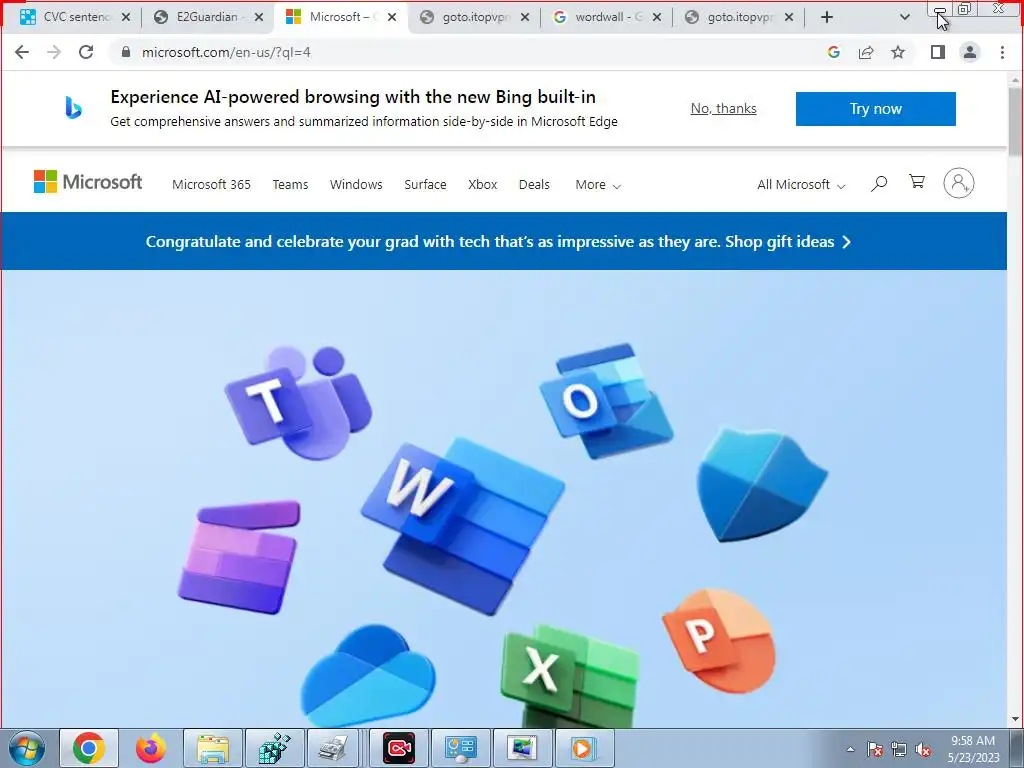The width and height of the screenshot is (1024, 768).
Task: Open the Microsoft 365 nav link
Action: pos(211,185)
